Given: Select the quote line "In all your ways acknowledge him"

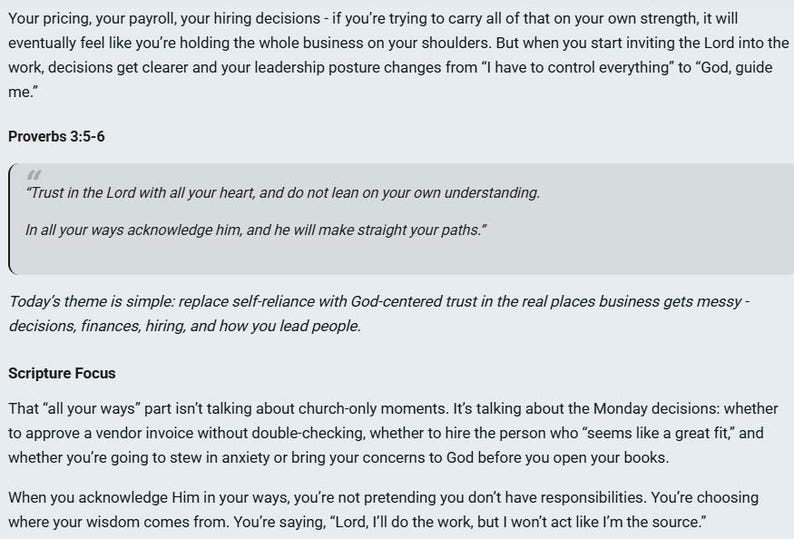Looking at the screenshot, I should 256,230.
